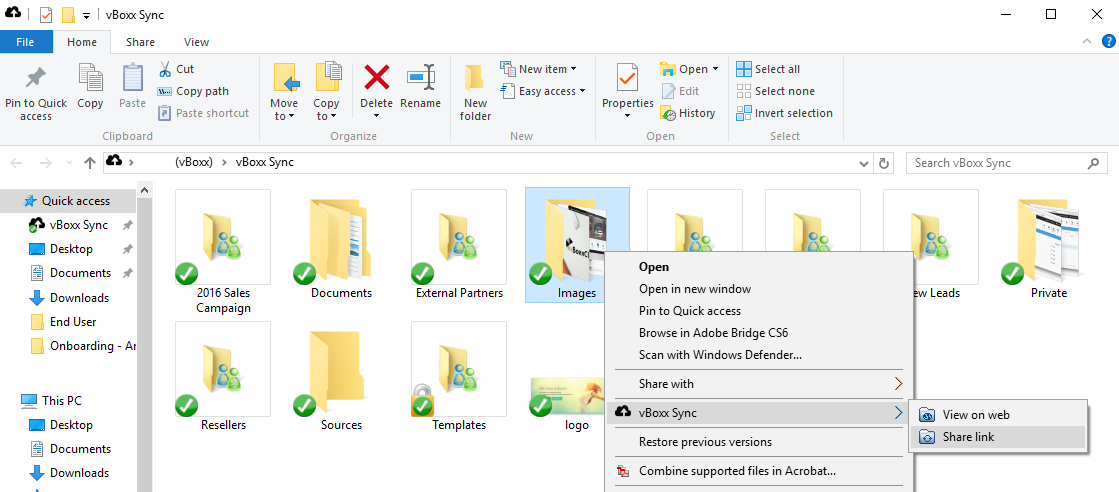Click the Properties ribbon icon

click(627, 77)
